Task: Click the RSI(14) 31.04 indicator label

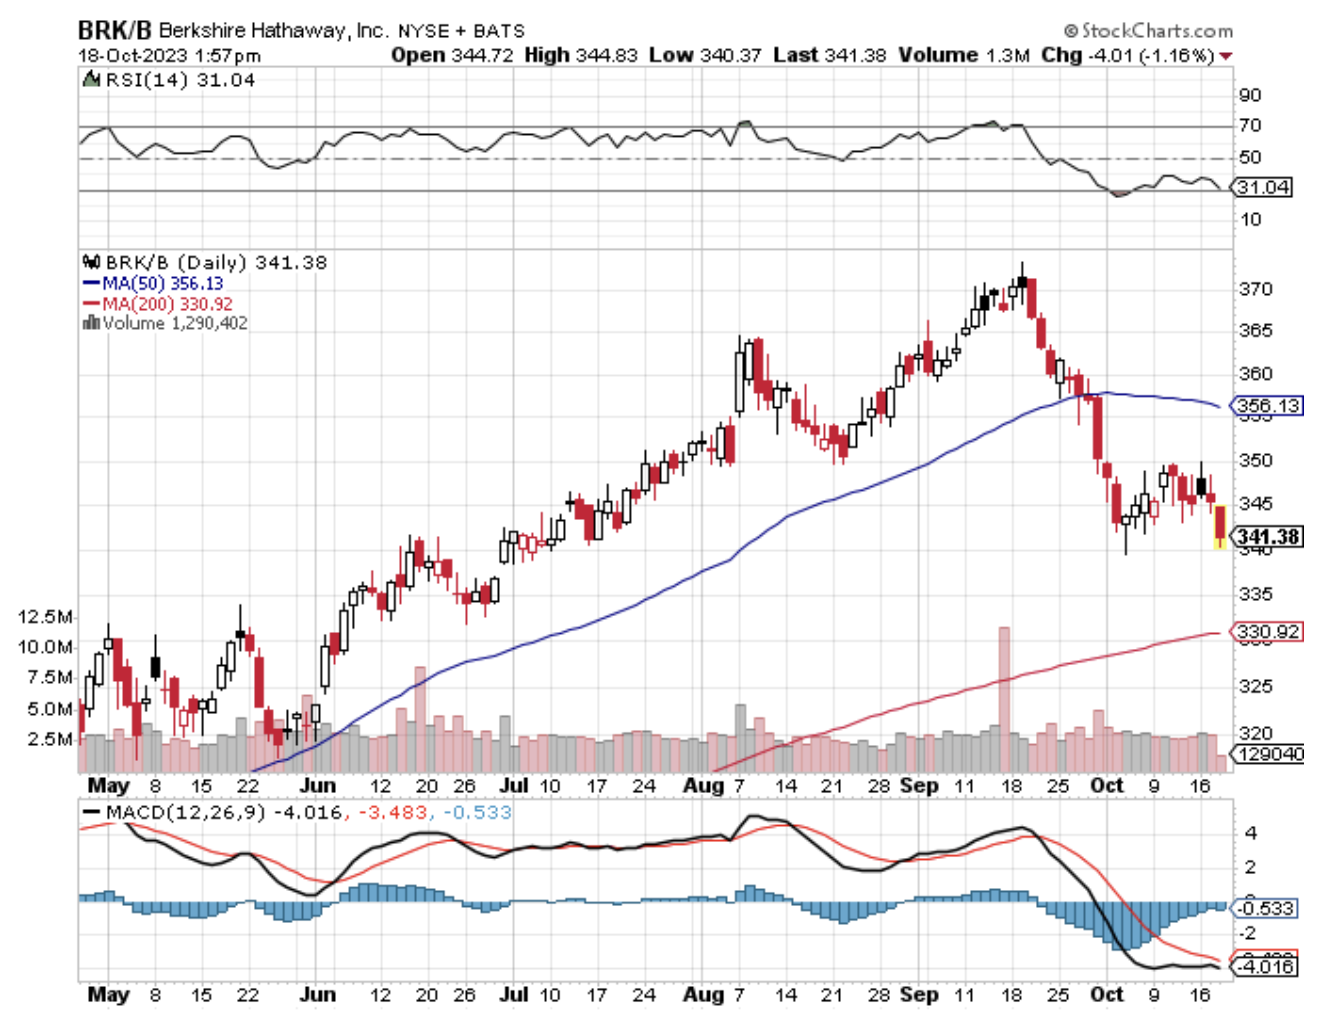Action: 180,80
